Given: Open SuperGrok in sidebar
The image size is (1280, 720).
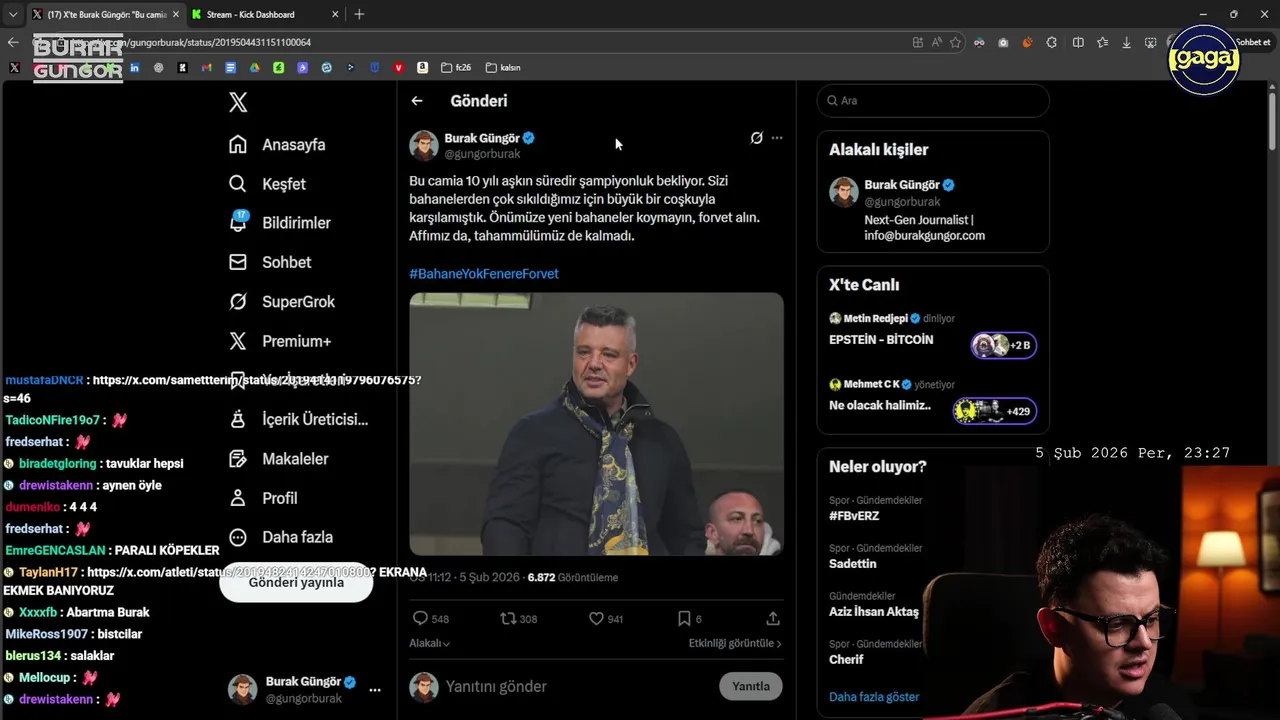Looking at the screenshot, I should click(x=282, y=302).
